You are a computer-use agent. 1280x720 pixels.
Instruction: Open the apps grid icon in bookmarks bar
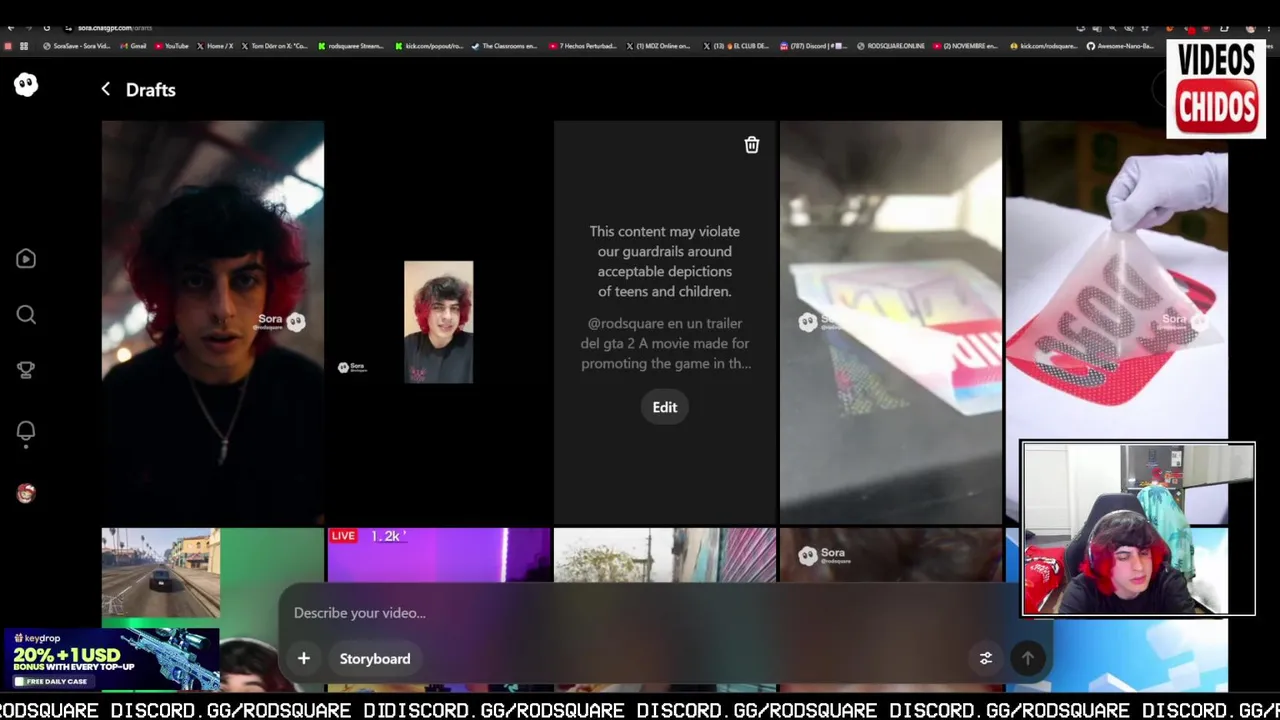tap(24, 46)
